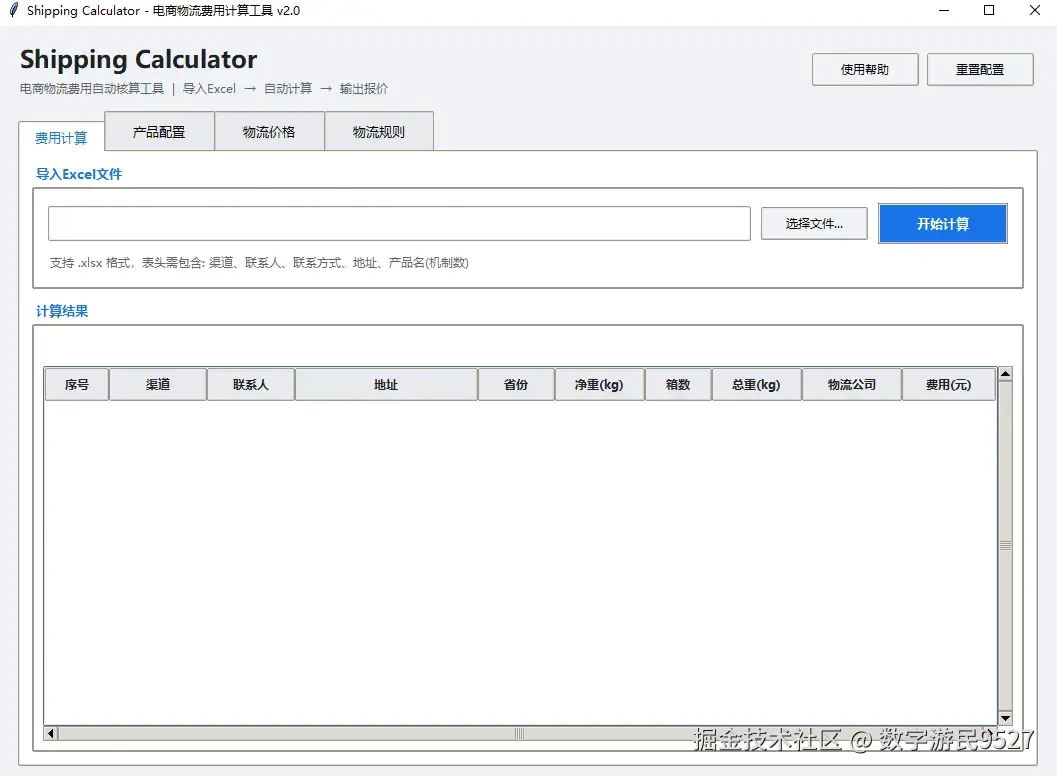Select the 省份 column header

pyautogui.click(x=516, y=384)
